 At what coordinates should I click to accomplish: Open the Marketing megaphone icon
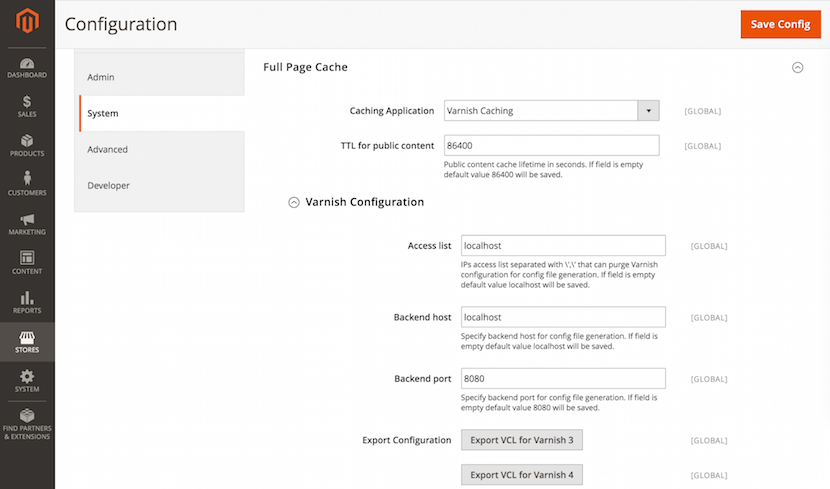tap(27, 219)
